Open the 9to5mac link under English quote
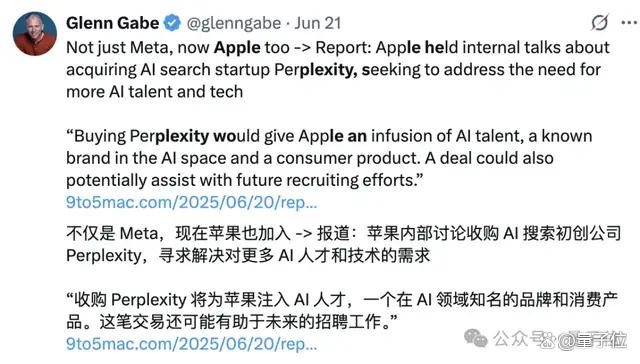The width and height of the screenshot is (640, 364). (191, 202)
